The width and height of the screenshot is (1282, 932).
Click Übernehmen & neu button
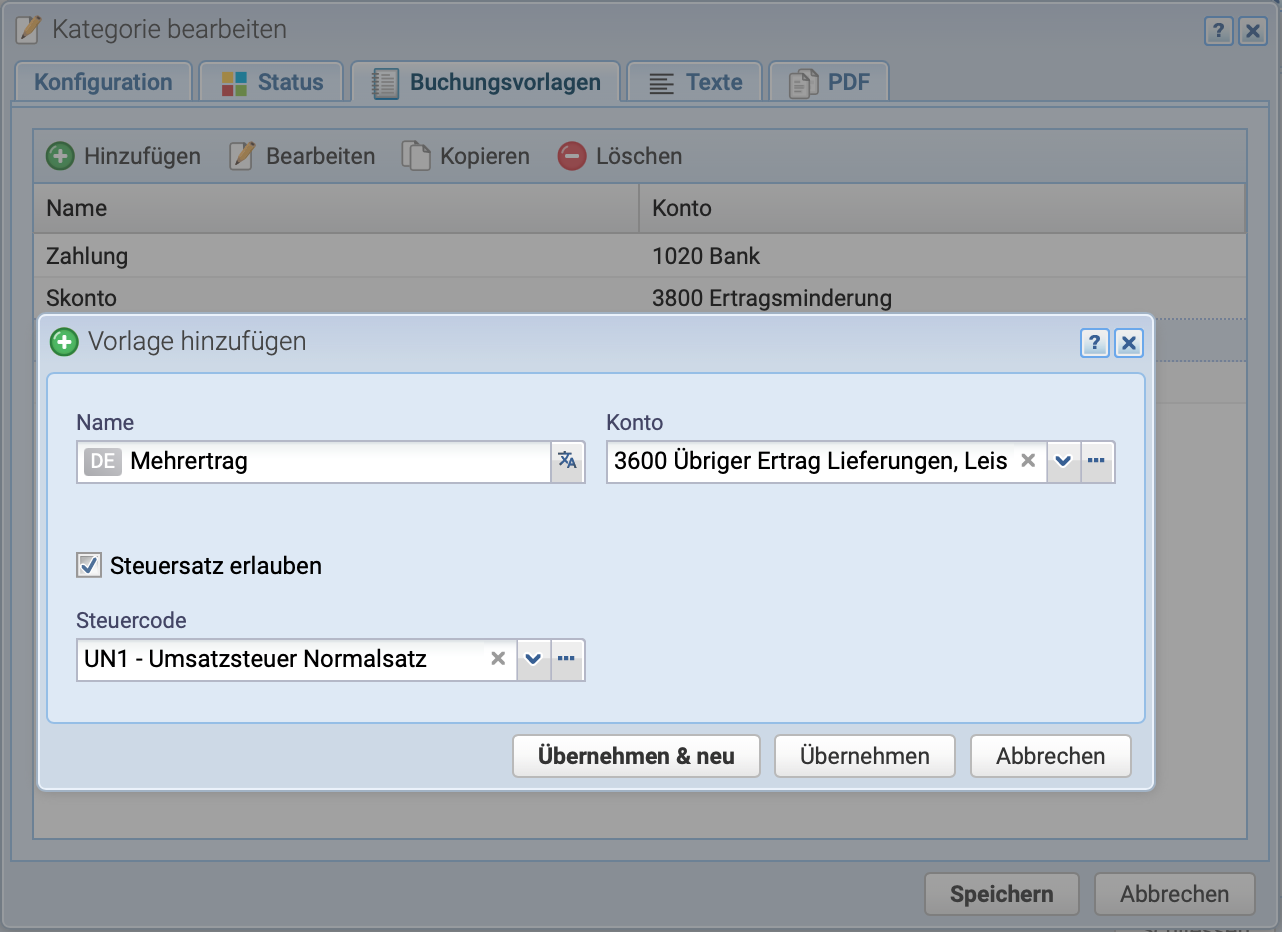pos(636,756)
